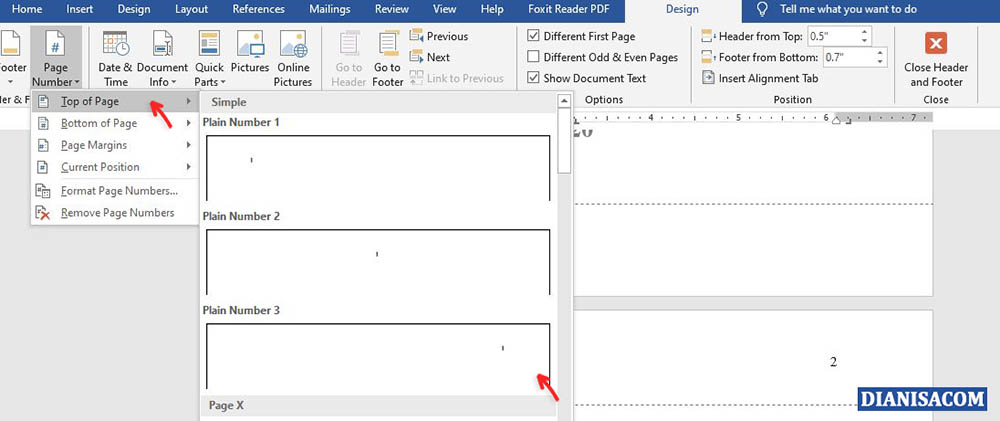The height and width of the screenshot is (421, 1000).
Task: Enable Different Odd & Even Pages
Action: [x=534, y=57]
